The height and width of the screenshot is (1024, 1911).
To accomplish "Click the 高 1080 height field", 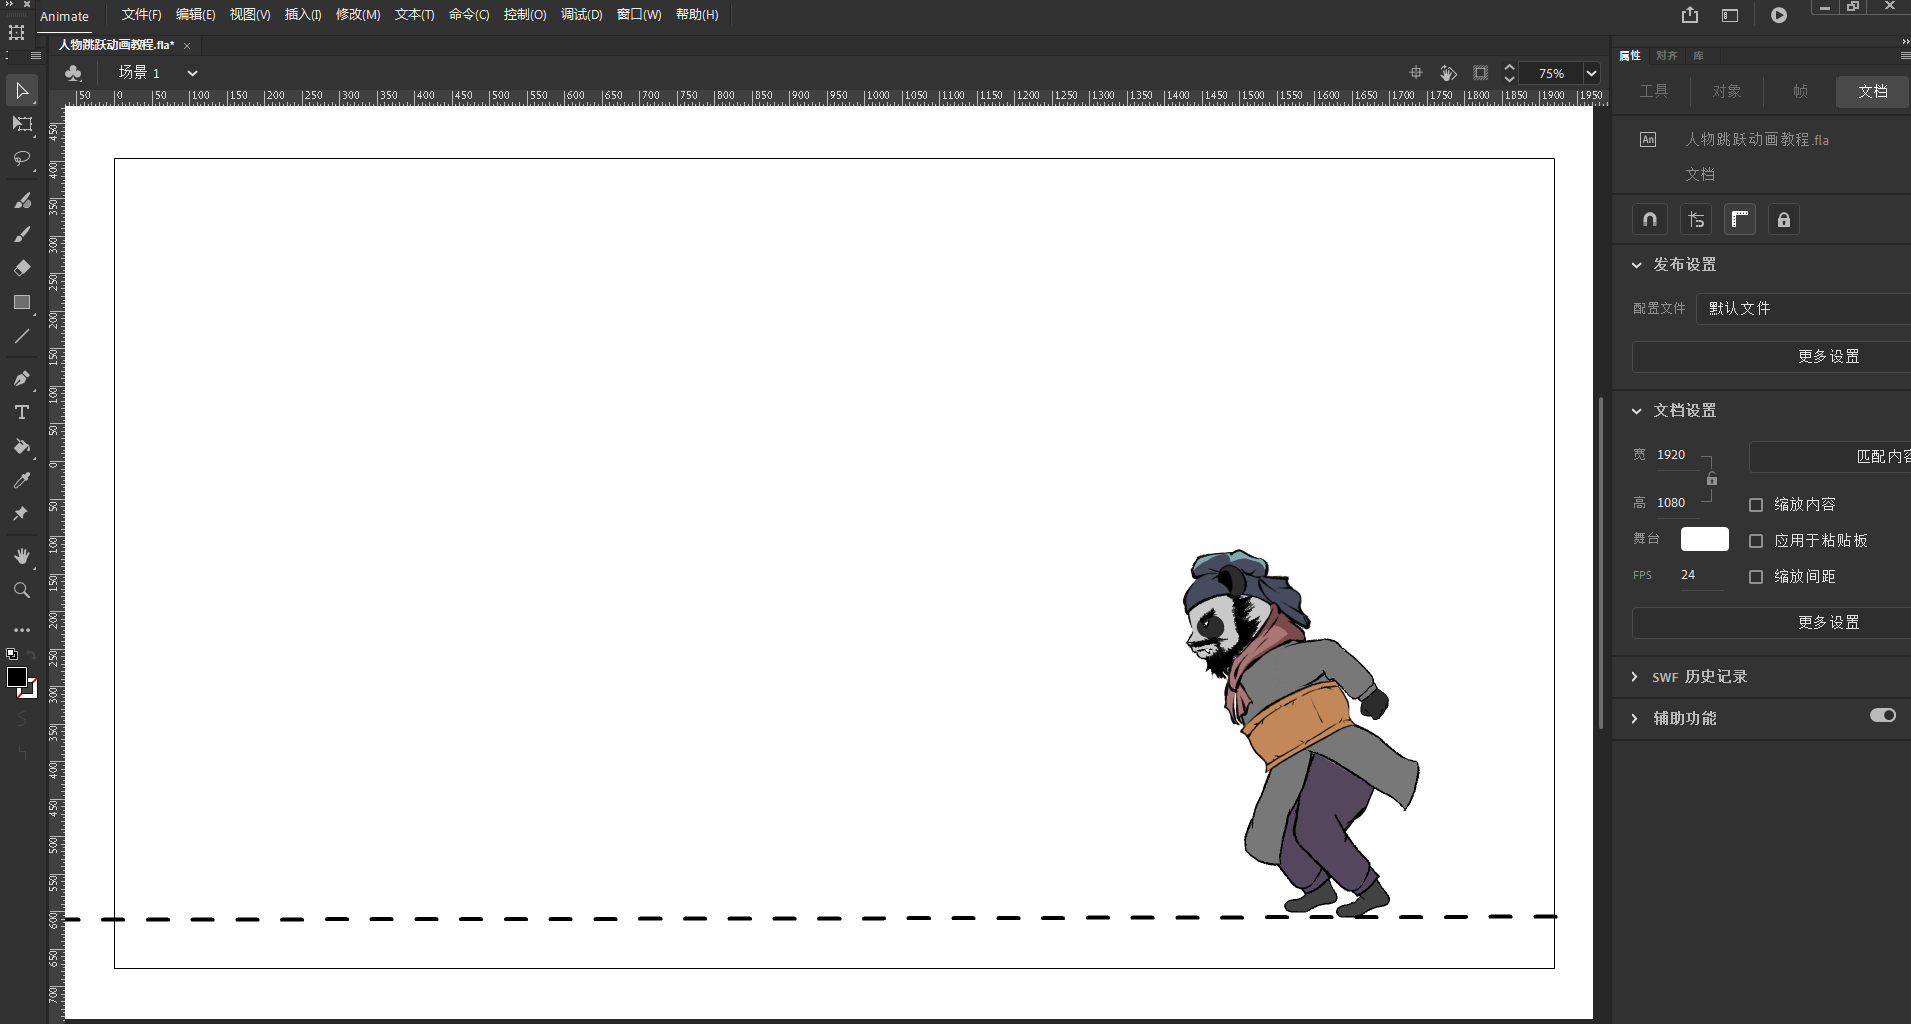I will pos(1678,503).
